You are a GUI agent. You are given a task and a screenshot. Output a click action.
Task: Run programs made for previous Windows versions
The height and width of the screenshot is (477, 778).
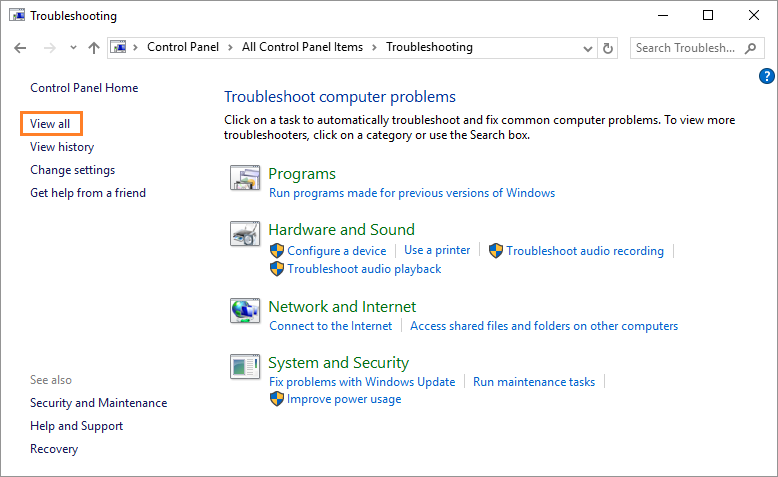(412, 193)
